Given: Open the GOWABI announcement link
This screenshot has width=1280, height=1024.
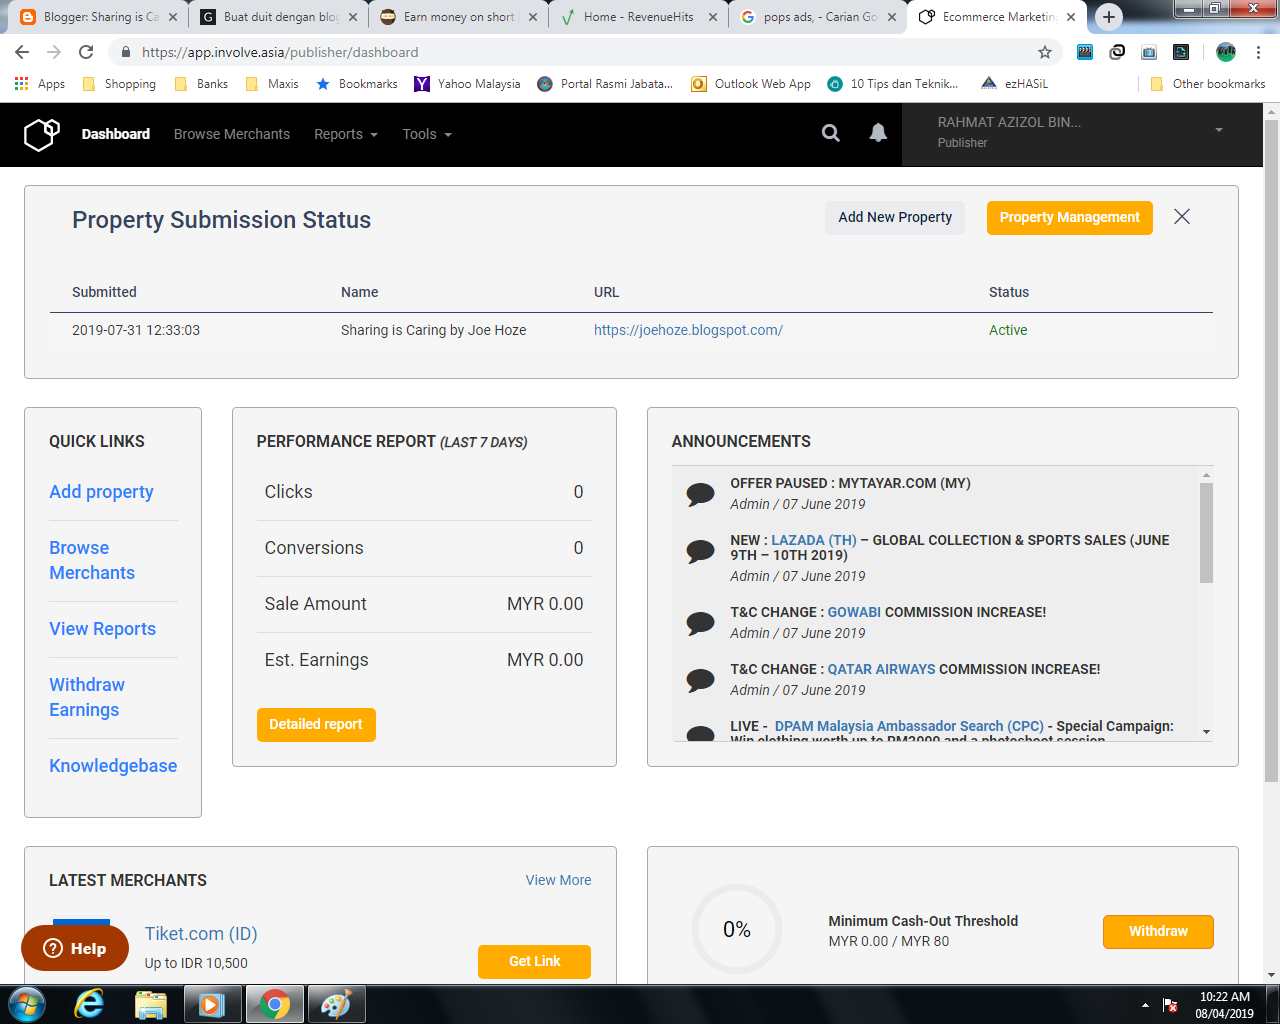Looking at the screenshot, I should pyautogui.click(x=854, y=612).
